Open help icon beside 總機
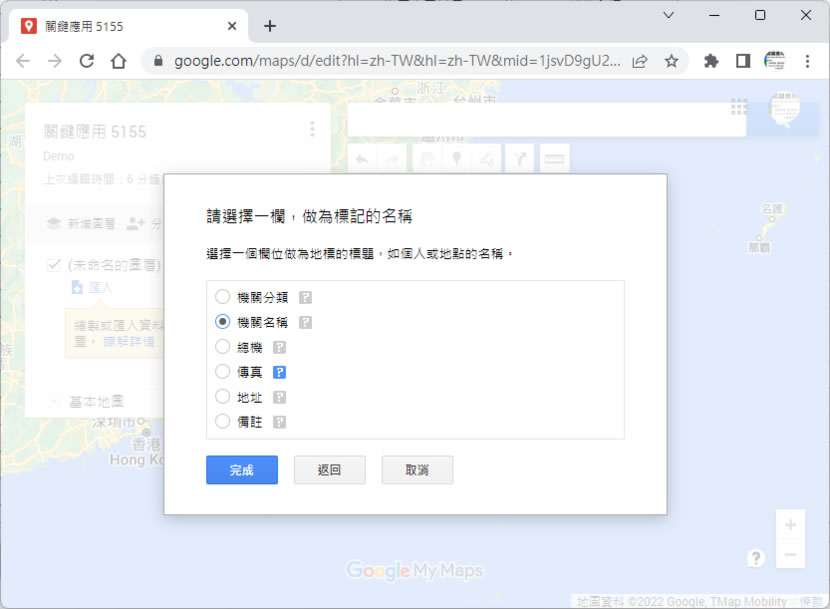The image size is (830, 609). pos(279,347)
